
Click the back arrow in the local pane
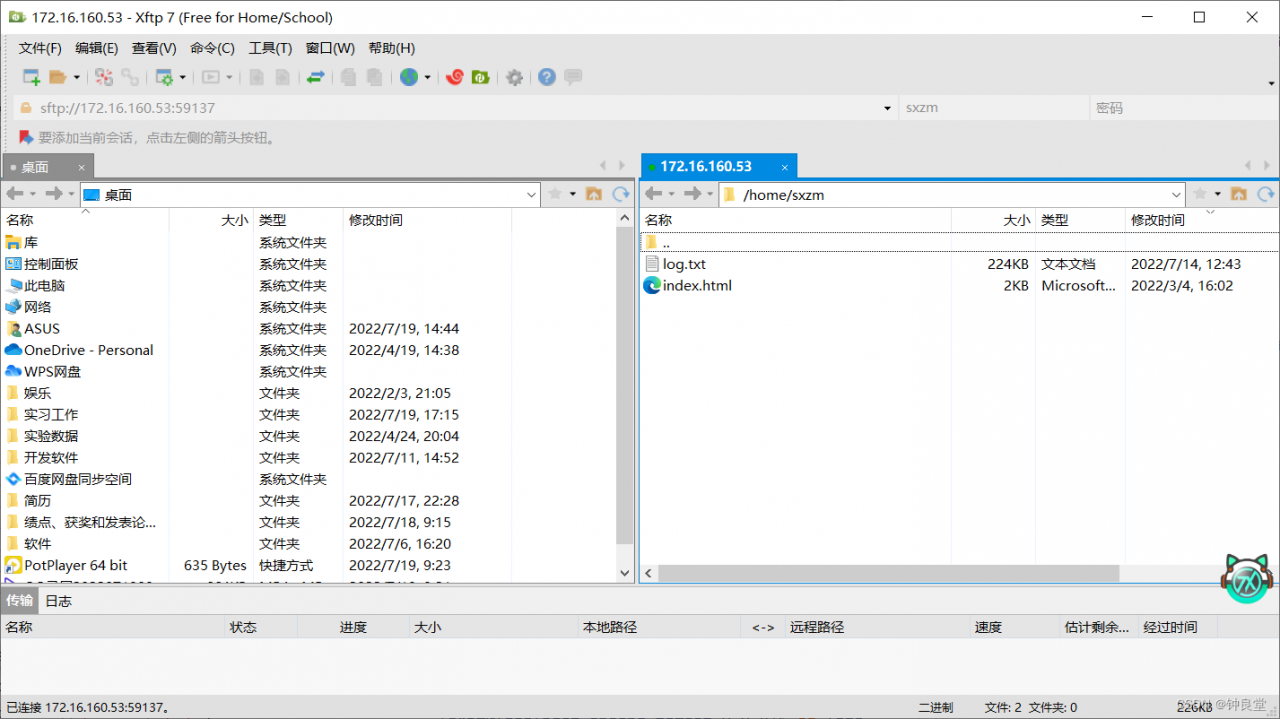15,194
